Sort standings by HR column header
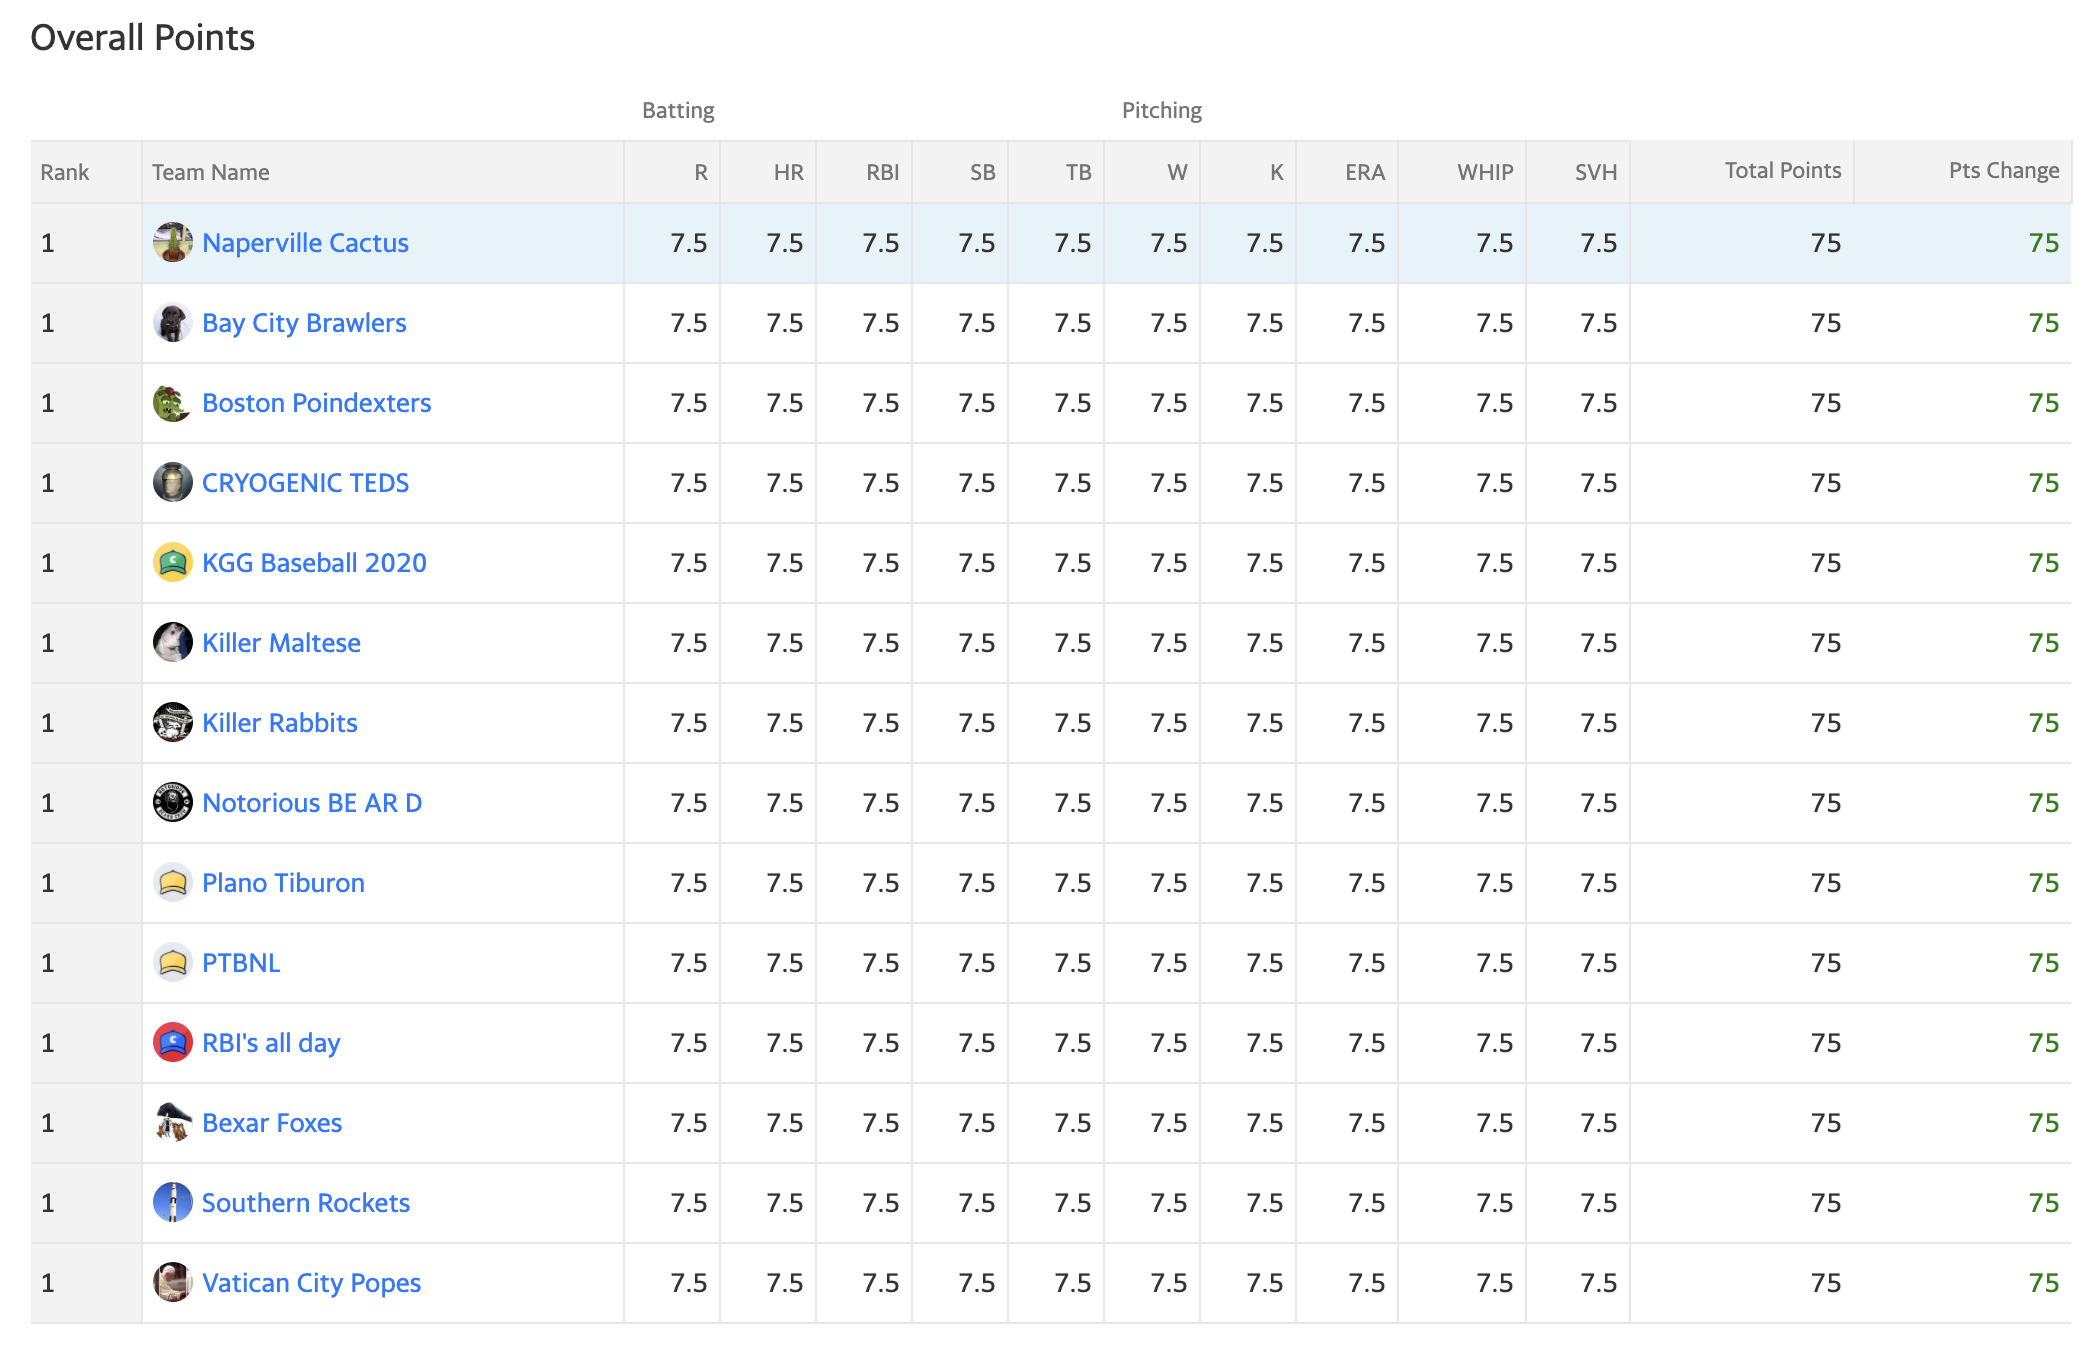The image size is (2100, 1350). click(788, 172)
